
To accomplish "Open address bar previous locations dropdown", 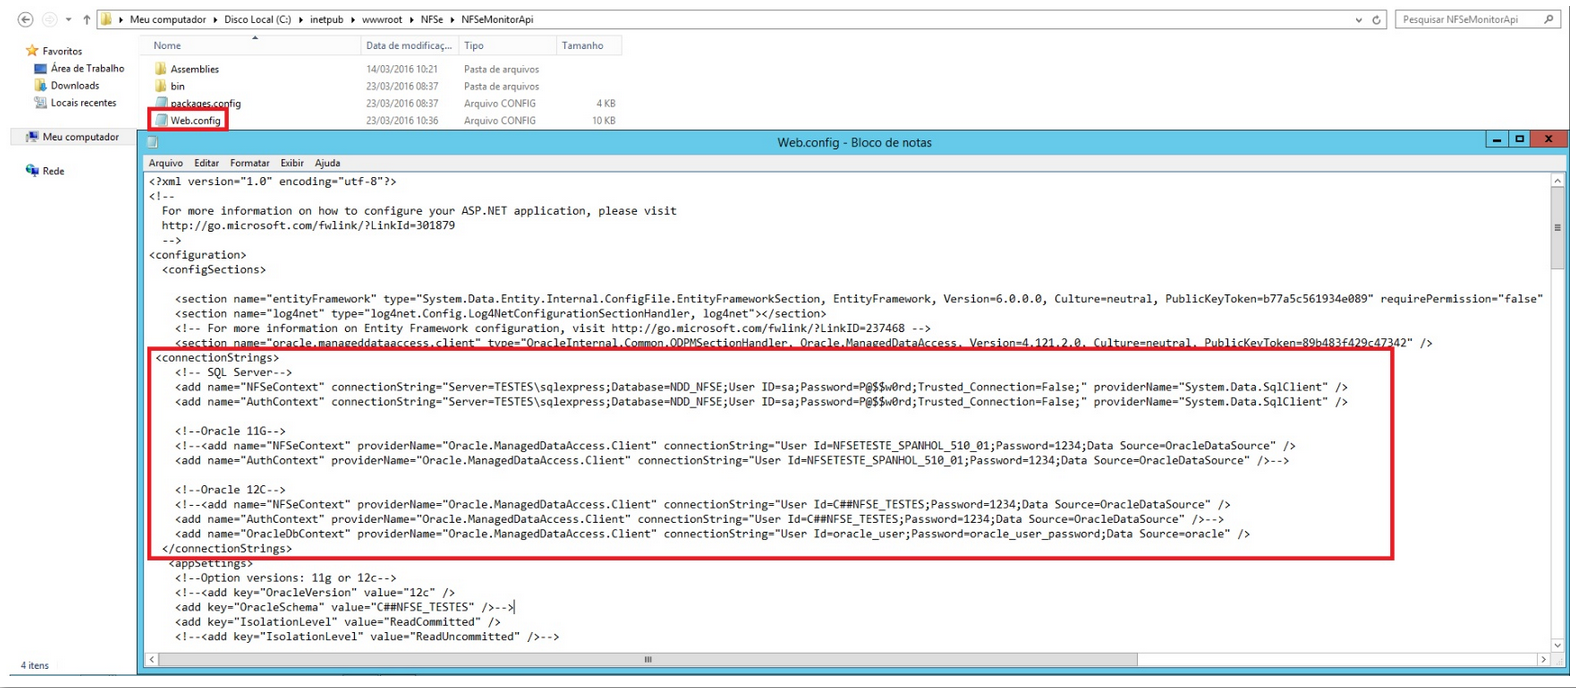I will (1358, 20).
